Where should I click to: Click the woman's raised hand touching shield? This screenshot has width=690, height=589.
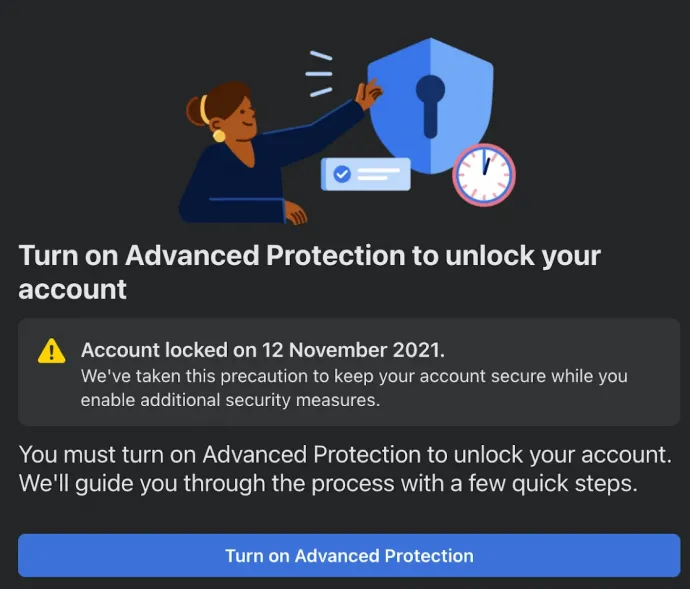coord(369,94)
